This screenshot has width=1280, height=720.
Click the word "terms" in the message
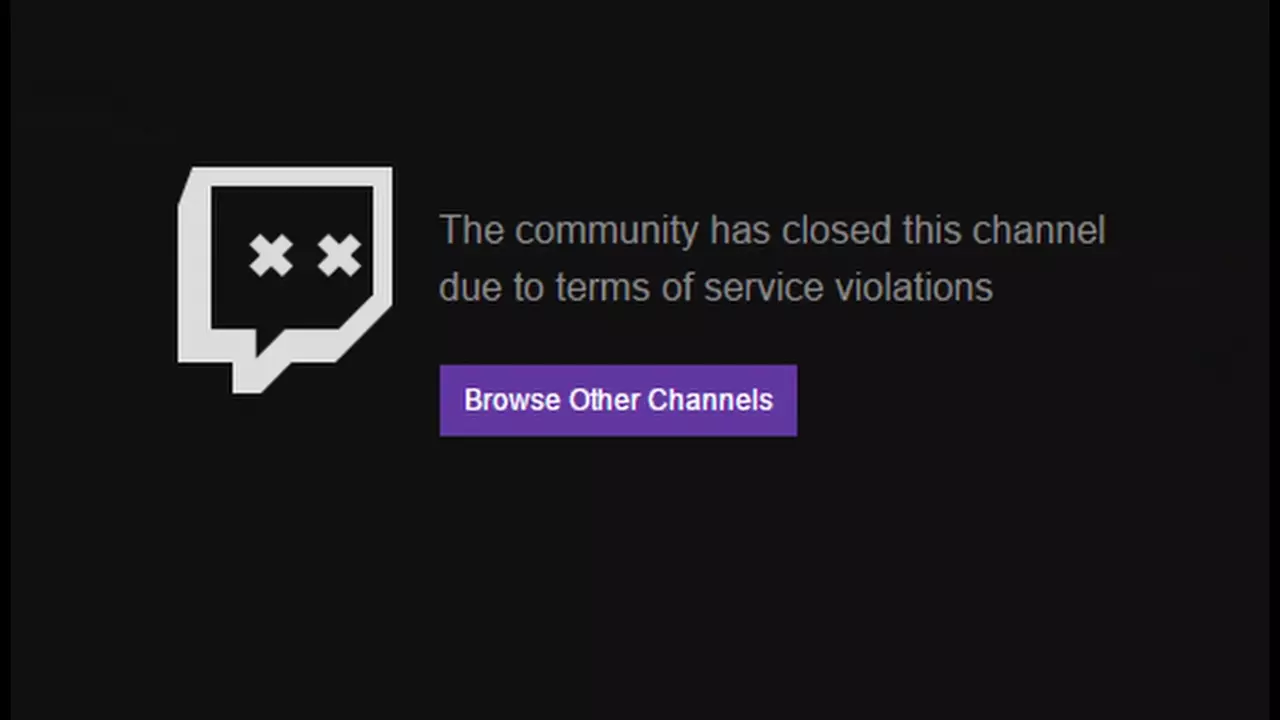click(x=602, y=289)
